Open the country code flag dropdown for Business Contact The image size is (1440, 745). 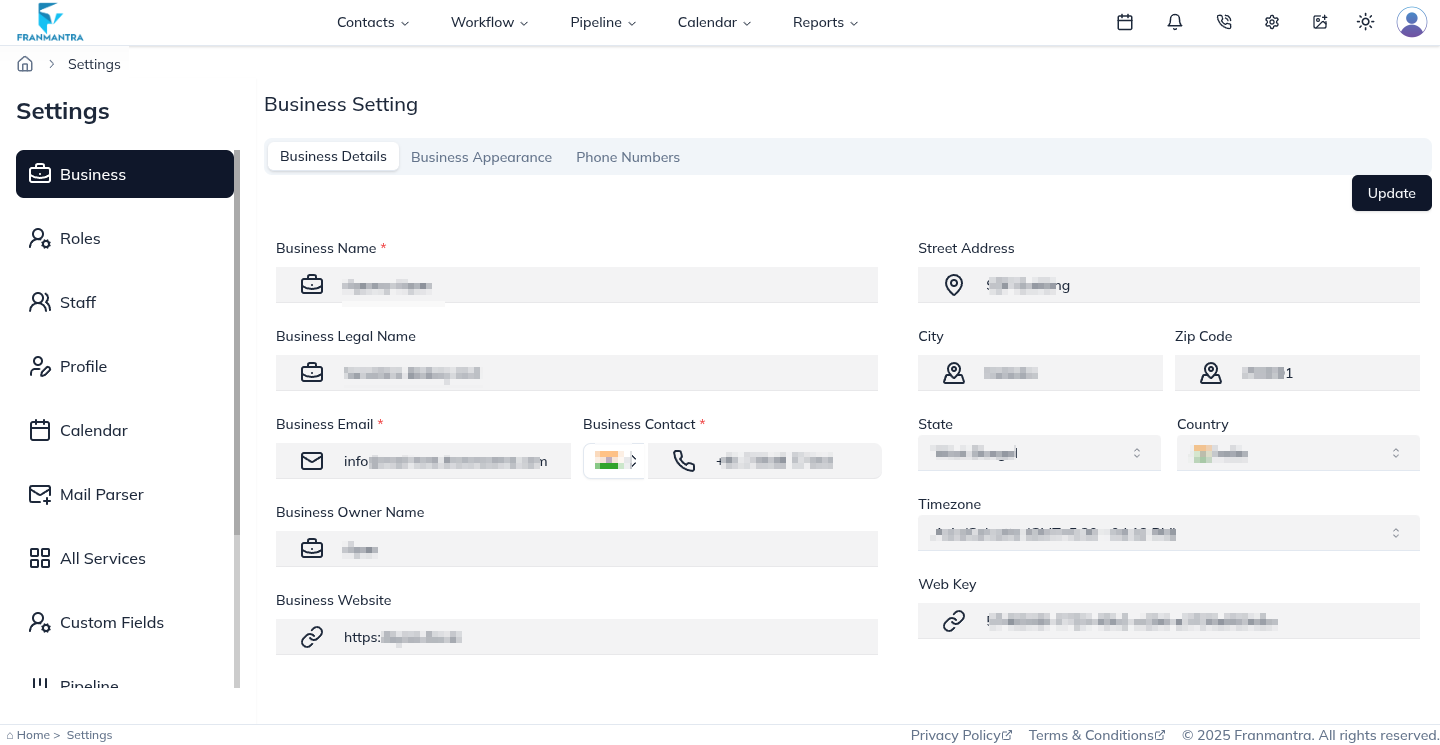click(615, 460)
